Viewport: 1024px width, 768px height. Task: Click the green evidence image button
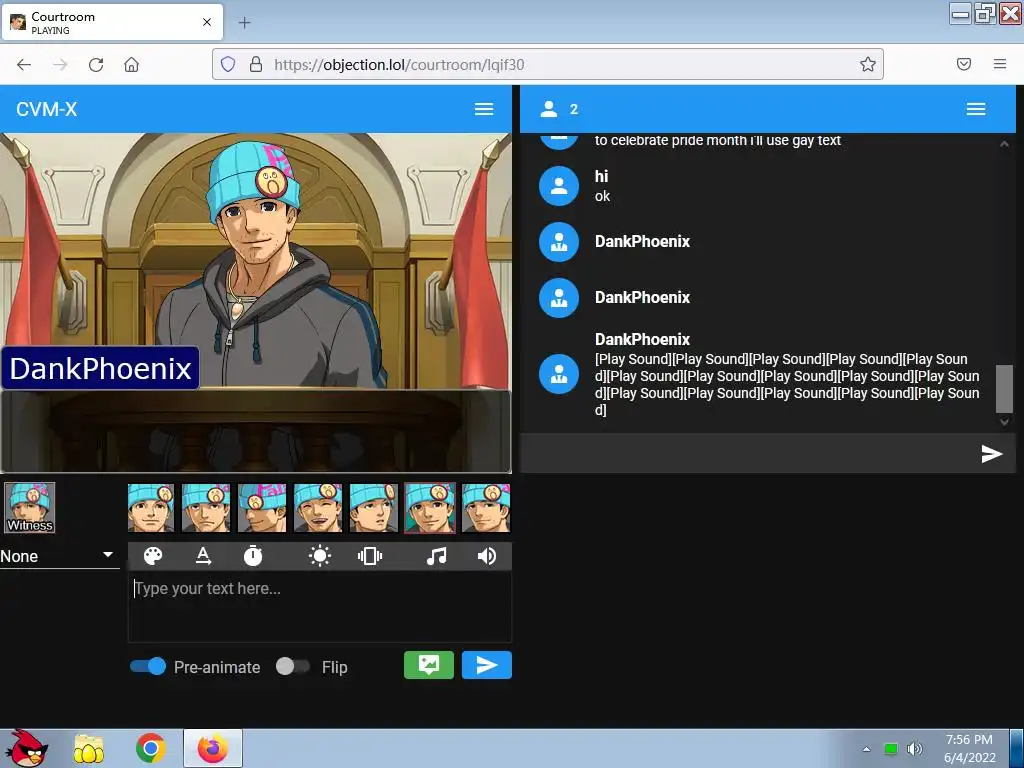[428, 665]
